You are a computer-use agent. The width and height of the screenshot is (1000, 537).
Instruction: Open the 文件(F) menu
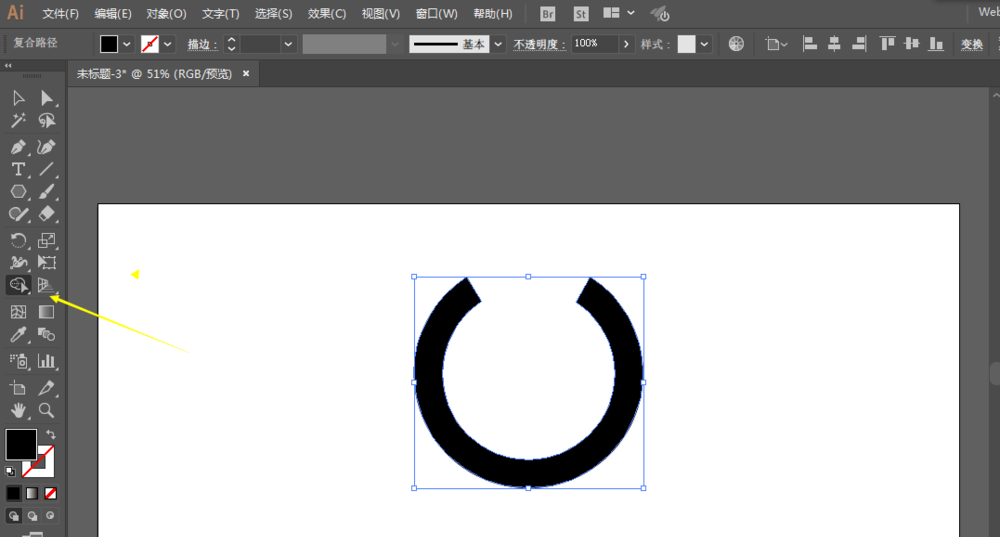(x=60, y=14)
